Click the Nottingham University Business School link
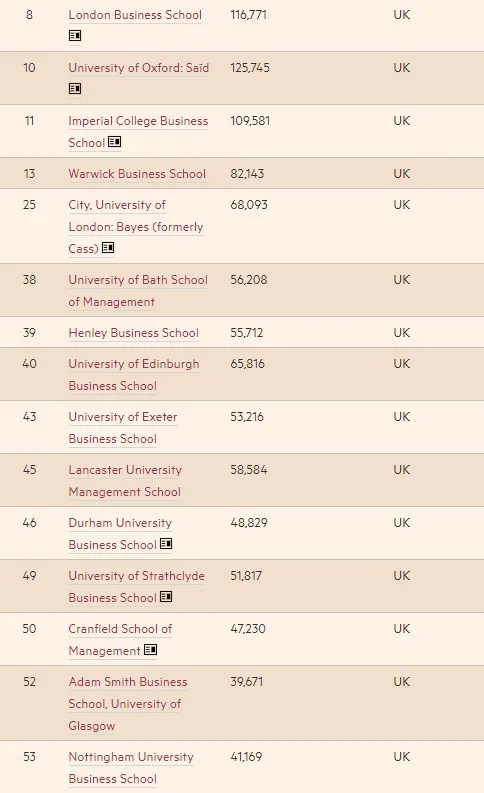 (131, 768)
